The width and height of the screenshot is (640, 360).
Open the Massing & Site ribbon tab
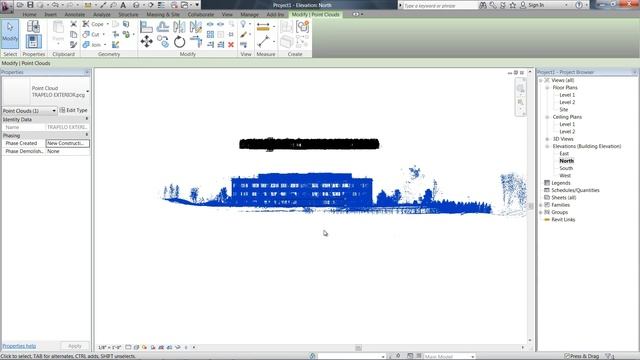tap(163, 14)
